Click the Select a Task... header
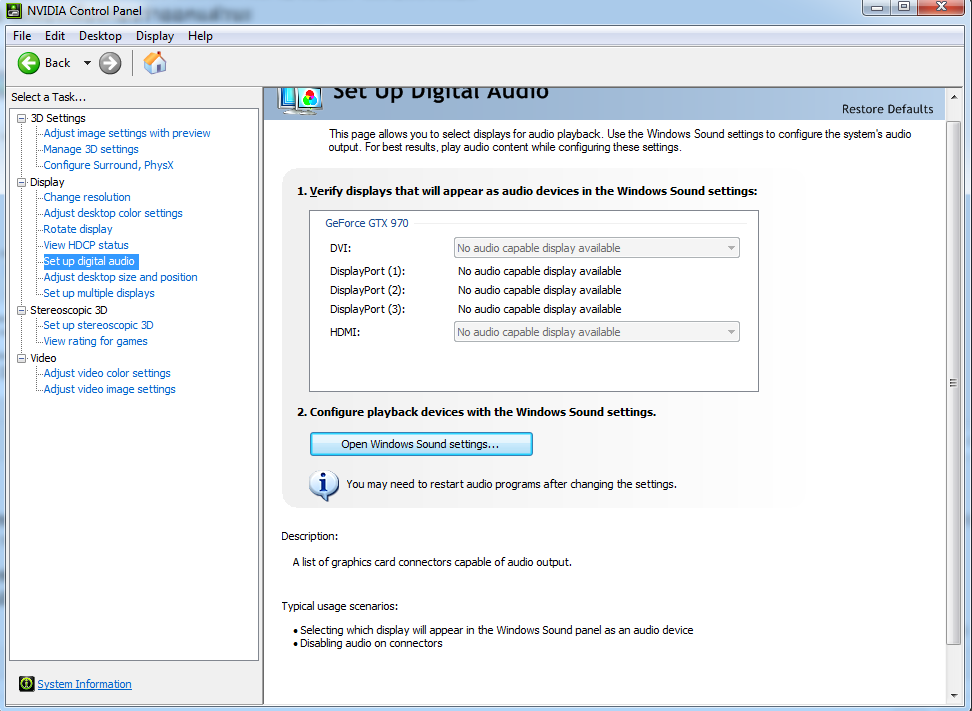The height and width of the screenshot is (711, 972). tap(48, 97)
